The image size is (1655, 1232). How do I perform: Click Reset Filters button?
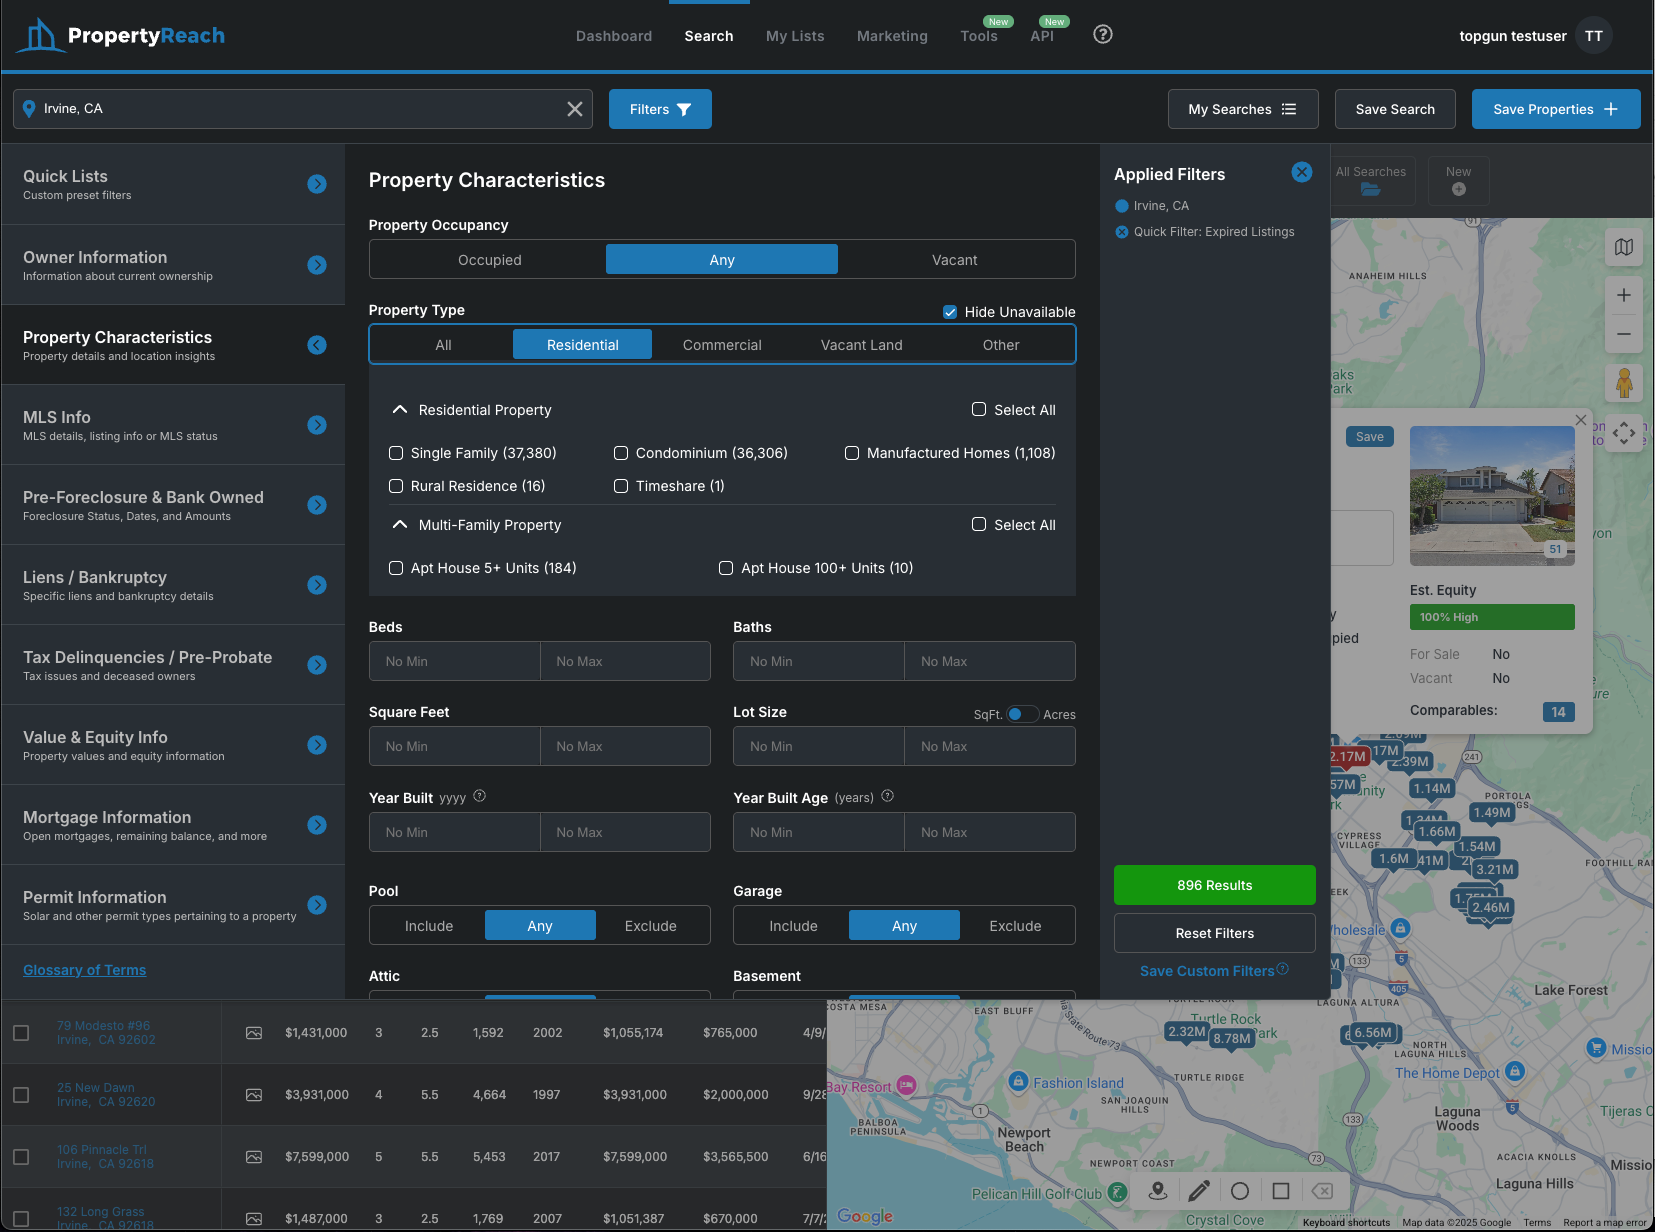(1215, 933)
